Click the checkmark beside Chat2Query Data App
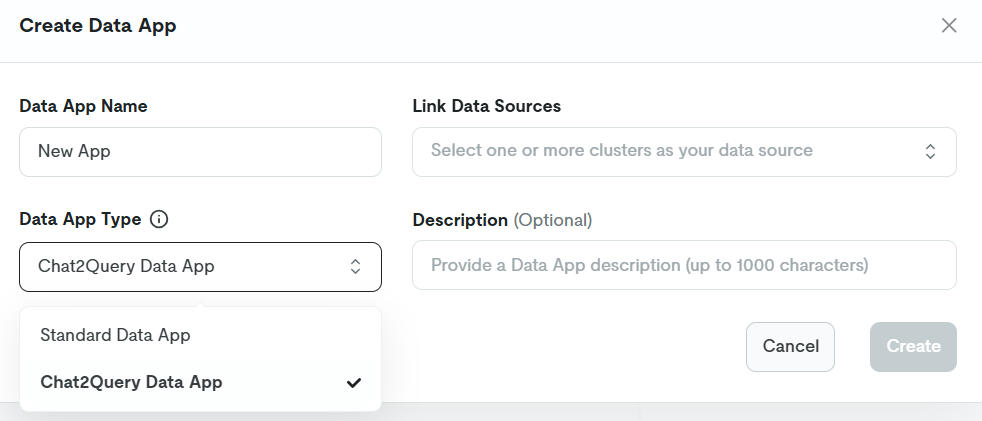The image size is (982, 421). (353, 382)
